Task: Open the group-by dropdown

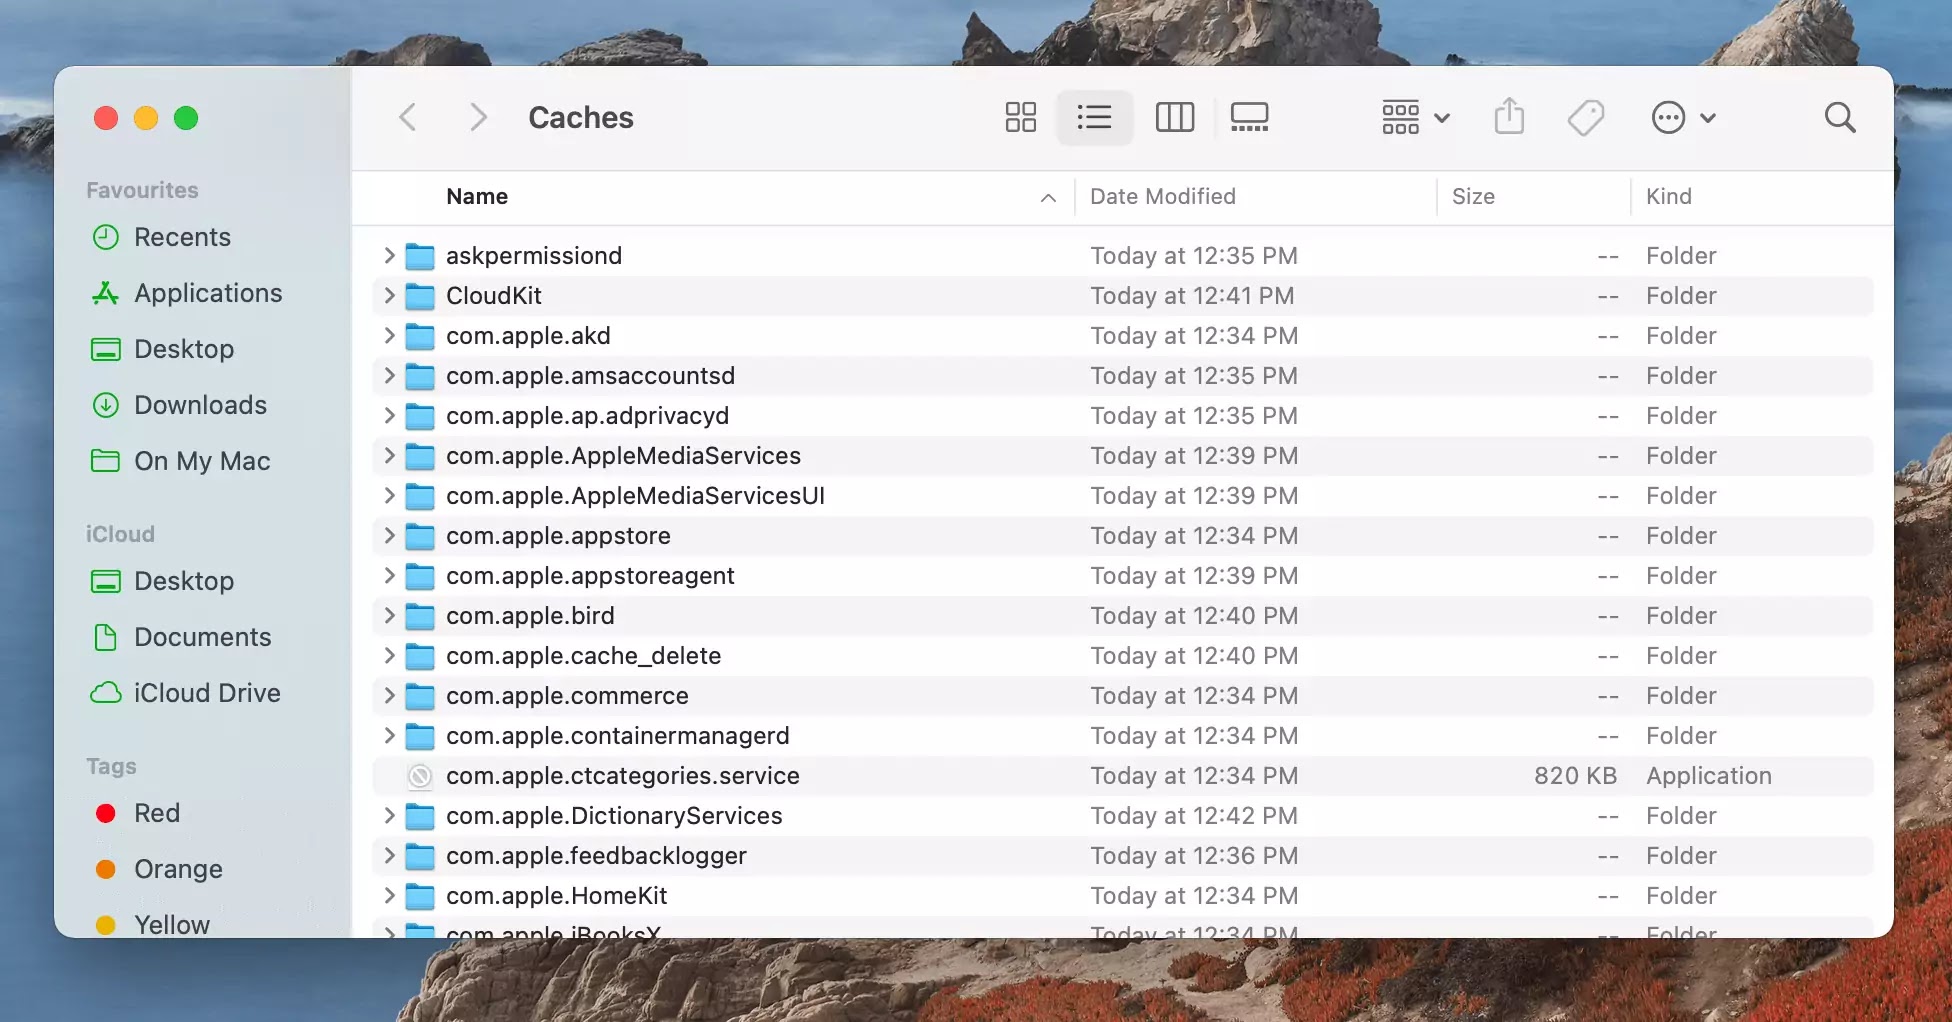Action: click(1415, 118)
